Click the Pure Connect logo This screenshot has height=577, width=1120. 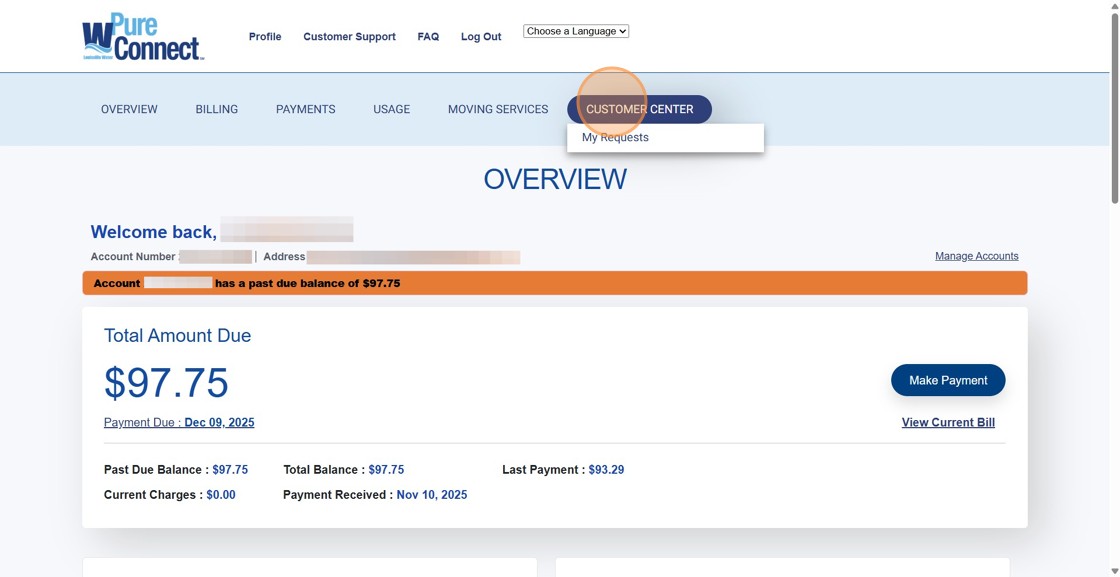pos(143,37)
